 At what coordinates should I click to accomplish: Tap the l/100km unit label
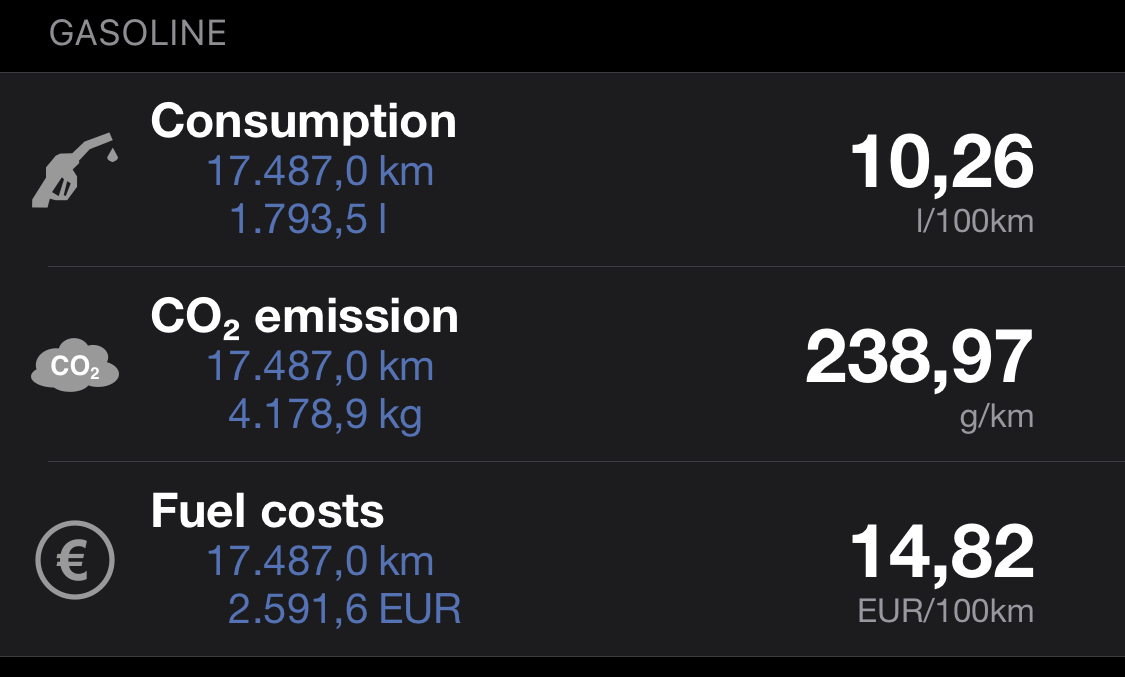[975, 221]
